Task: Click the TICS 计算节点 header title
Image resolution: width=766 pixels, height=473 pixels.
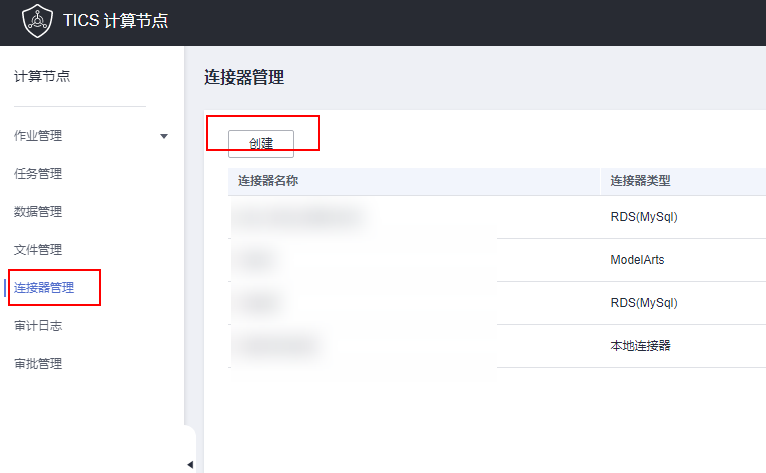Action: tap(115, 22)
